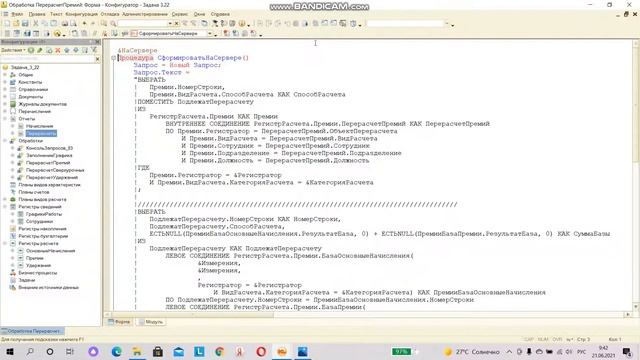Screen dimensions: 640x360
Task: Open the Окна menu
Action: pyautogui.click(x=199, y=14)
